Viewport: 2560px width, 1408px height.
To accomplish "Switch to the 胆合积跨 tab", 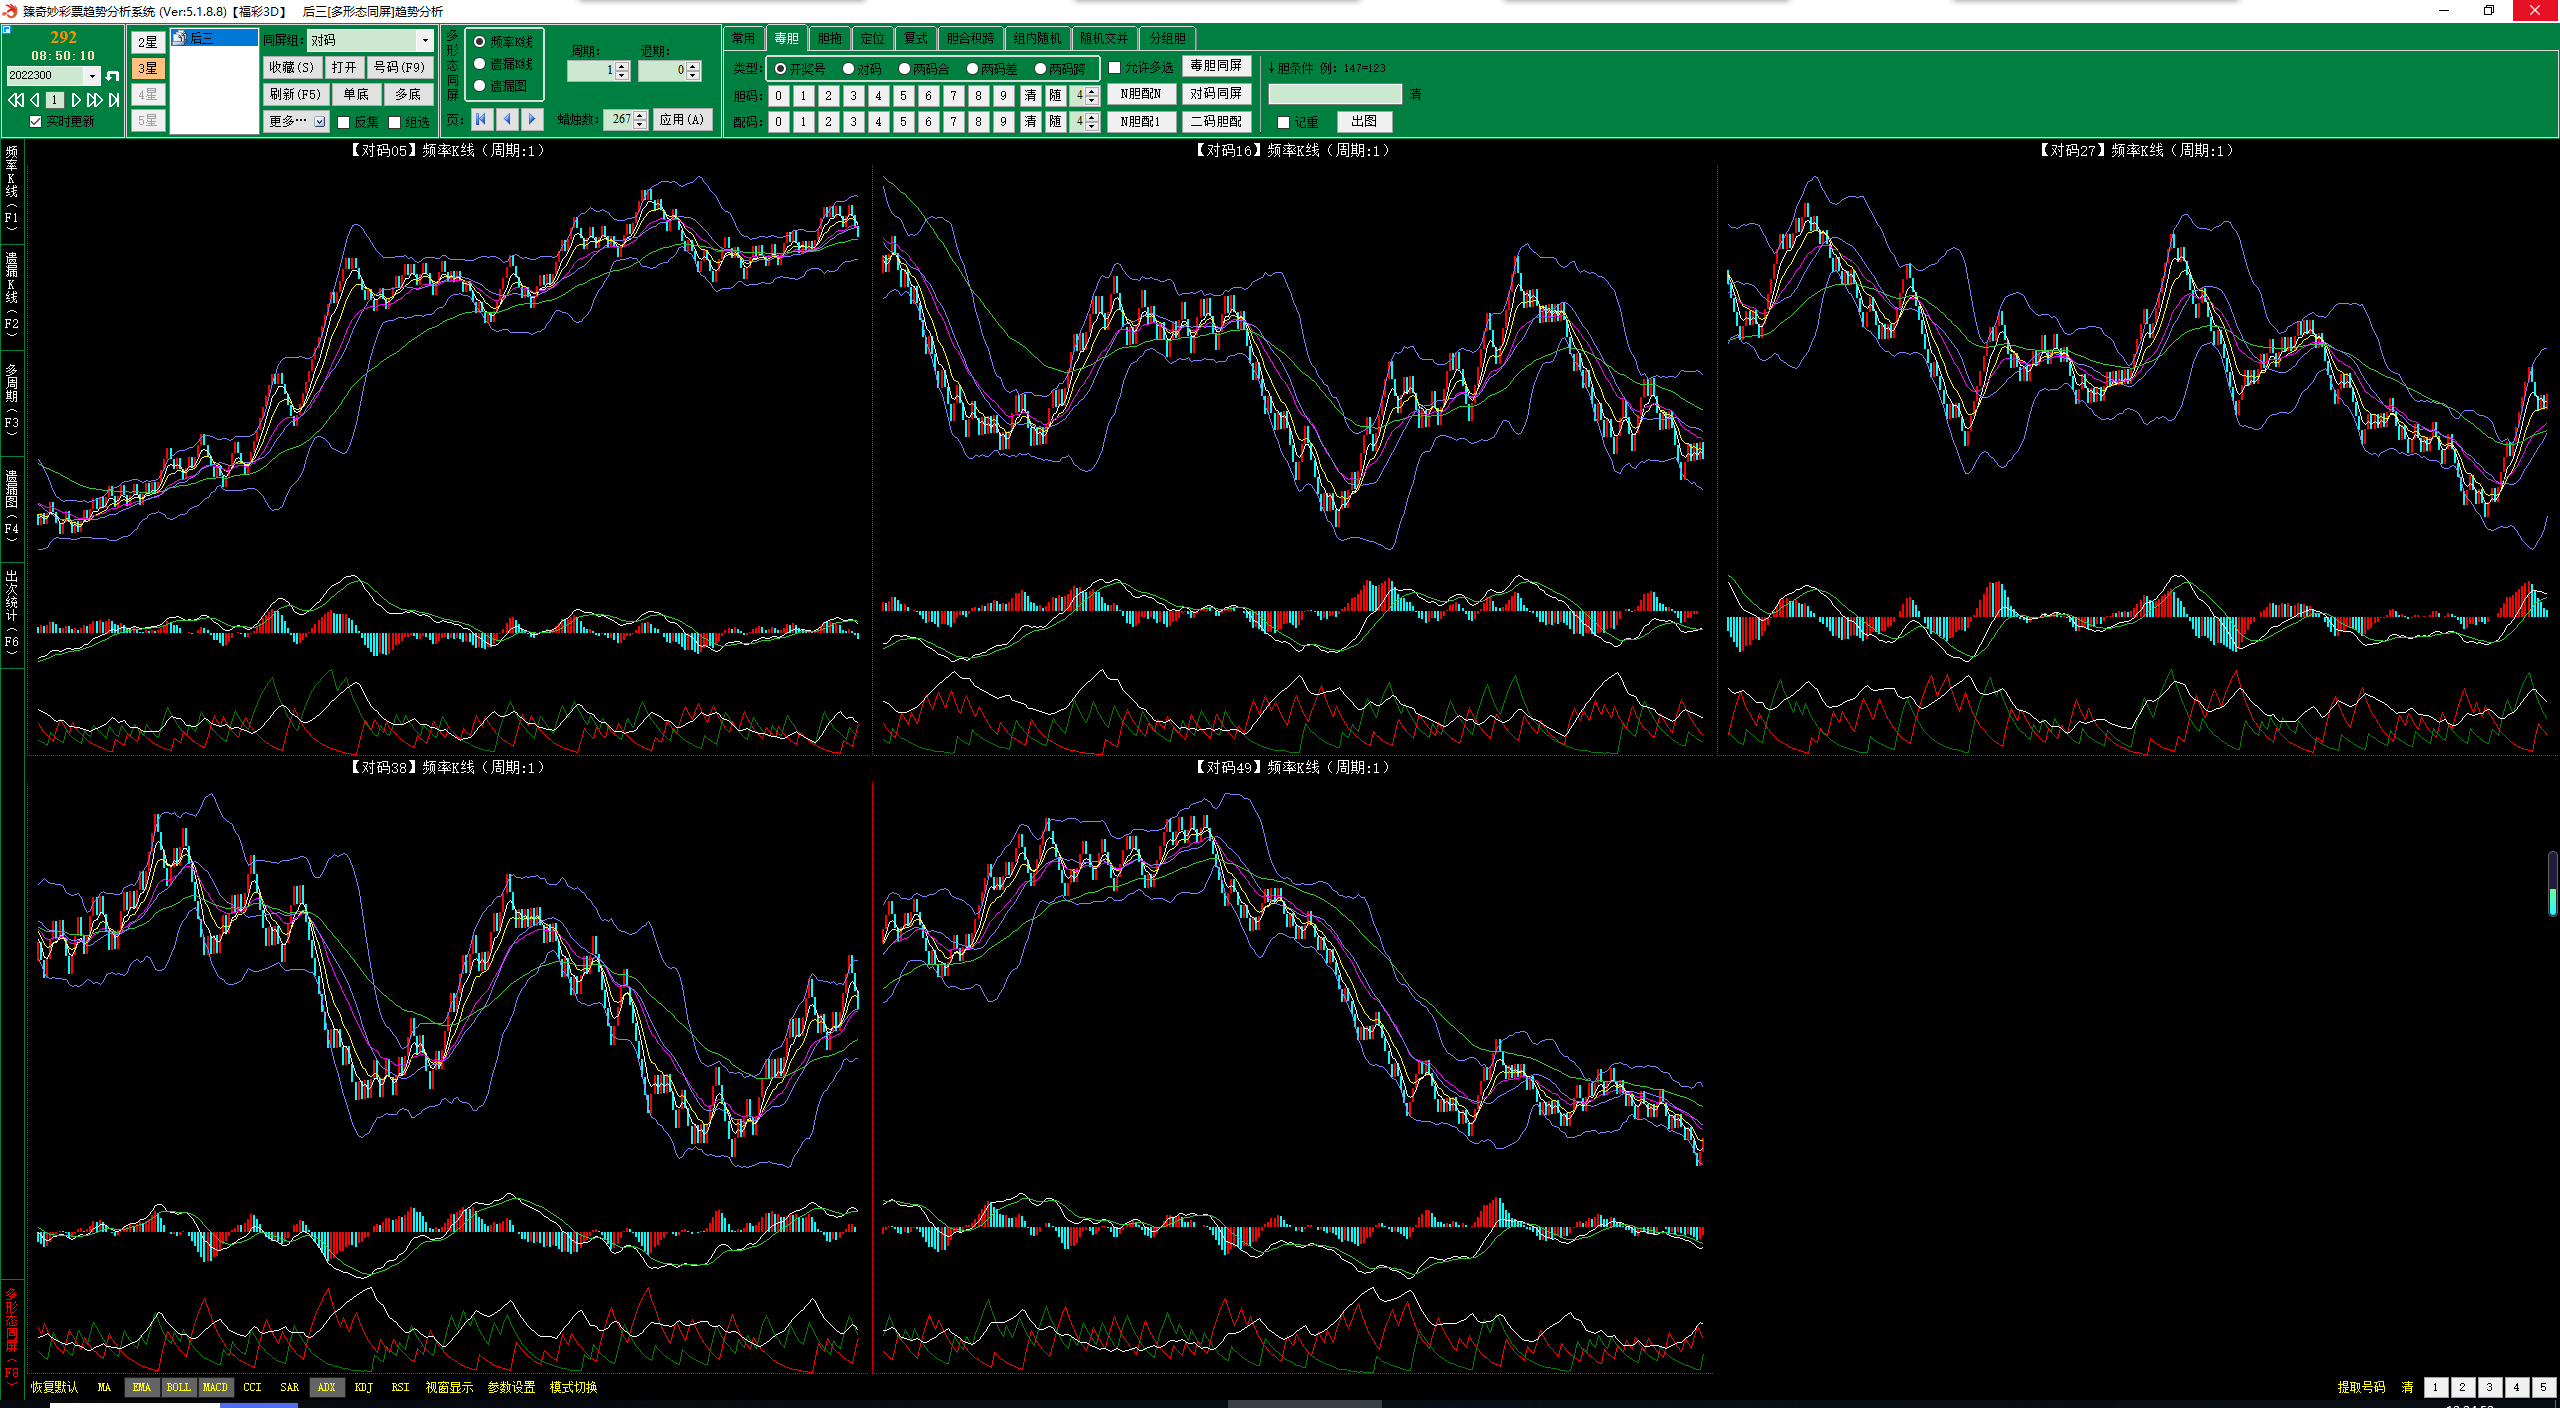I will [x=971, y=39].
